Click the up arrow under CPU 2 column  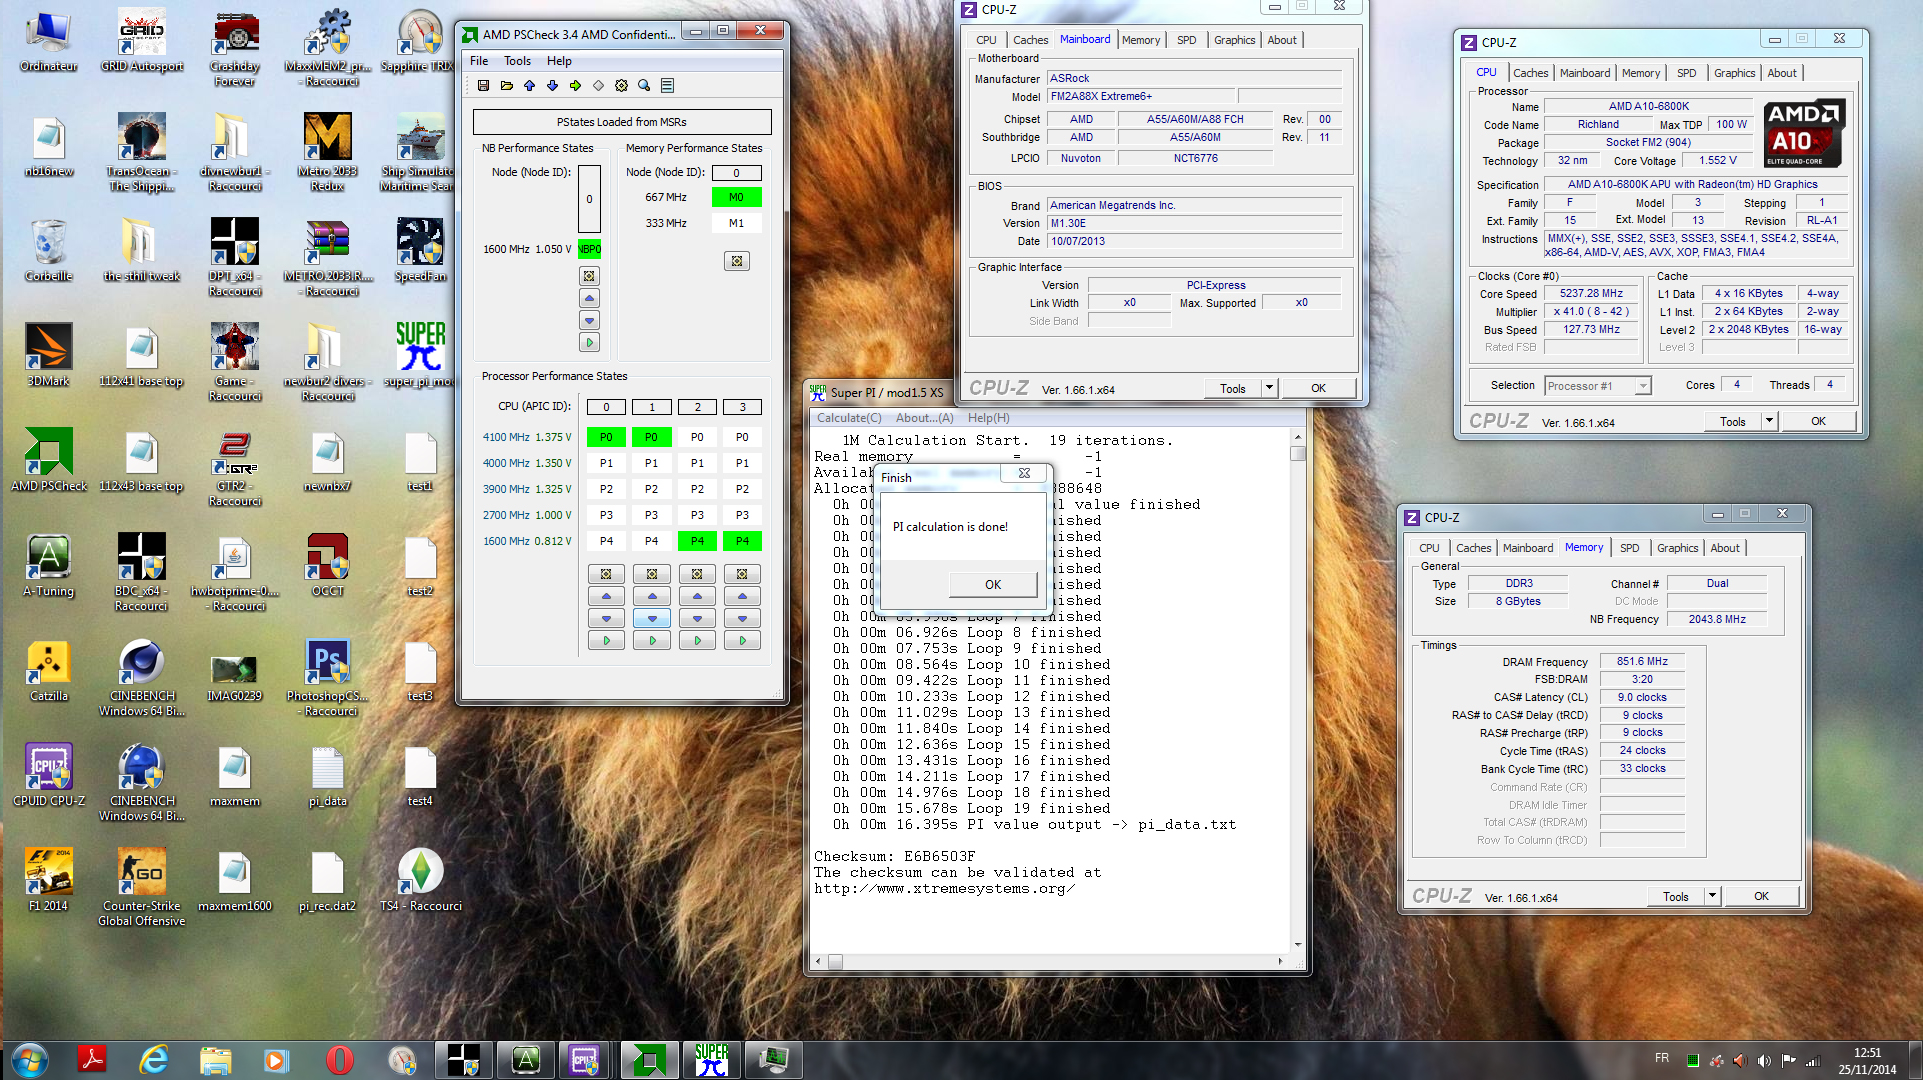[697, 596]
